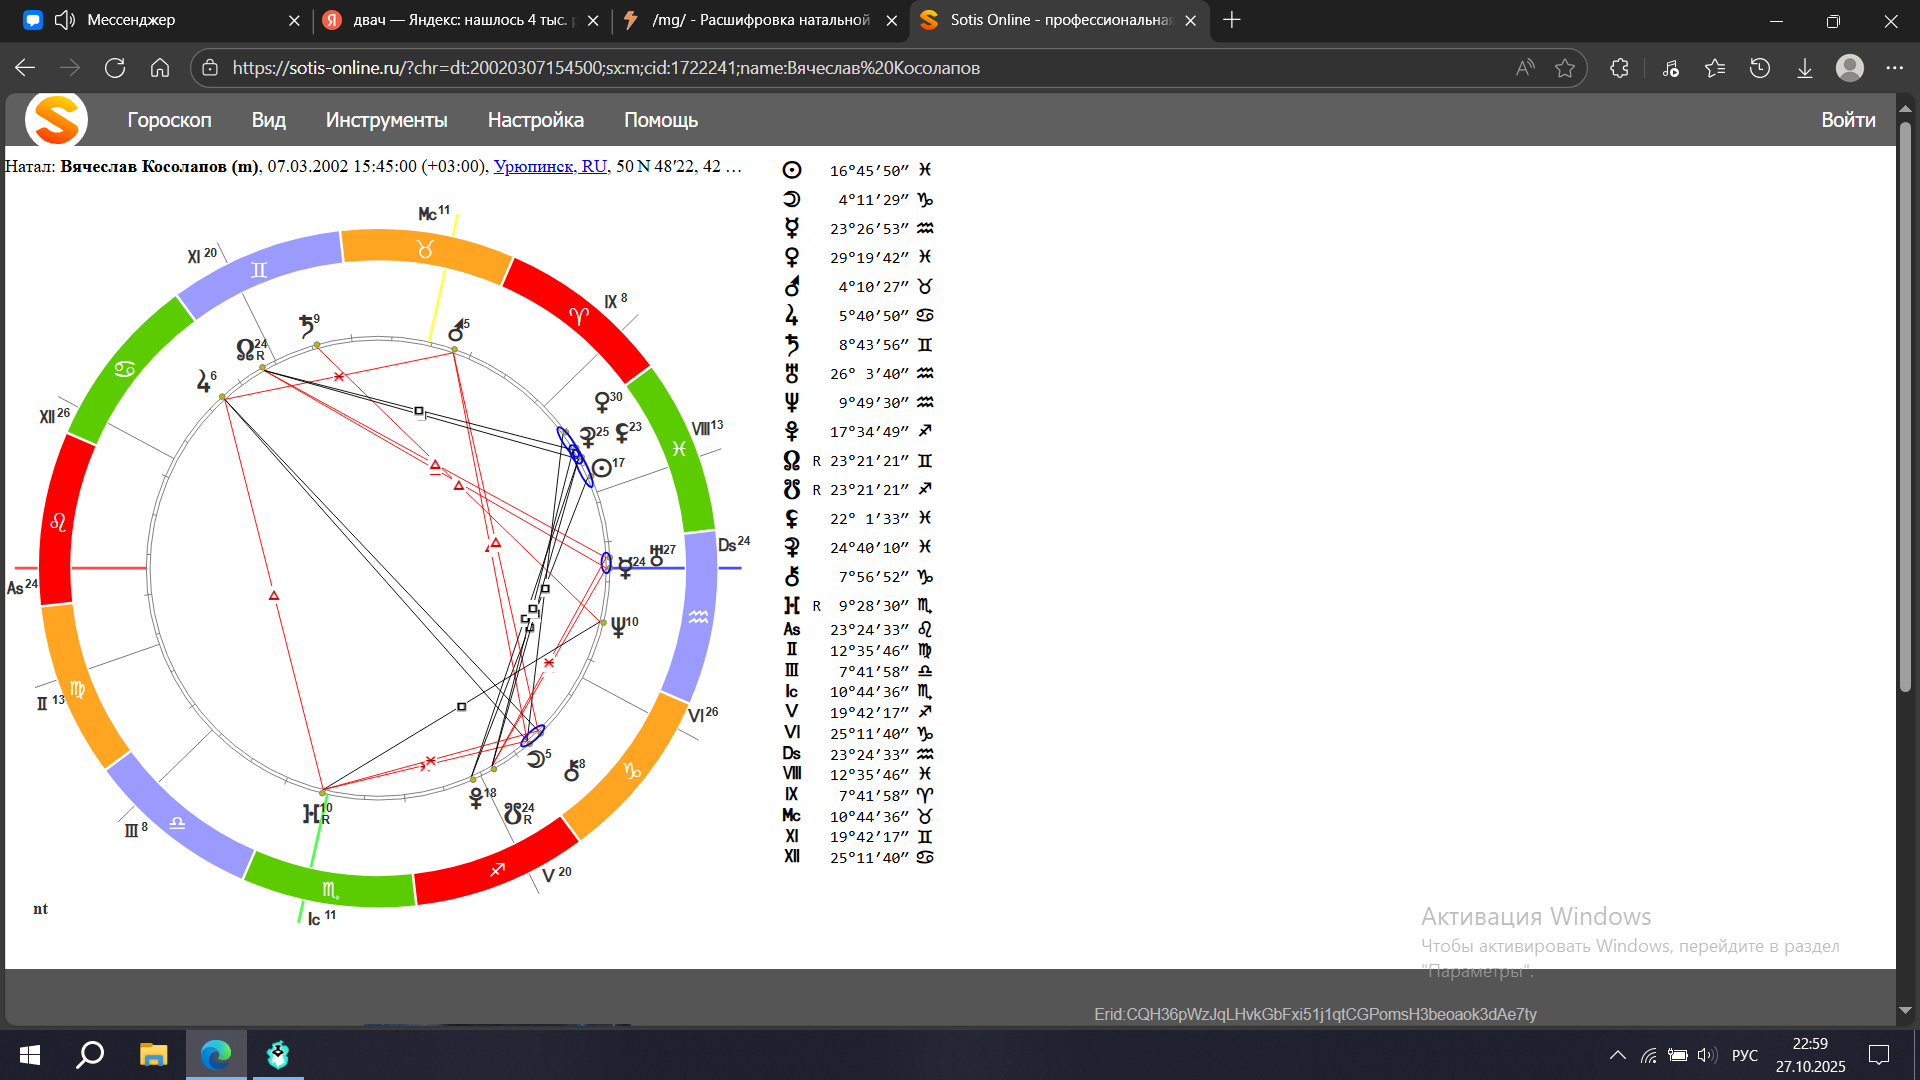Open the Вид menu
This screenshot has width=1920, height=1080.
point(268,120)
